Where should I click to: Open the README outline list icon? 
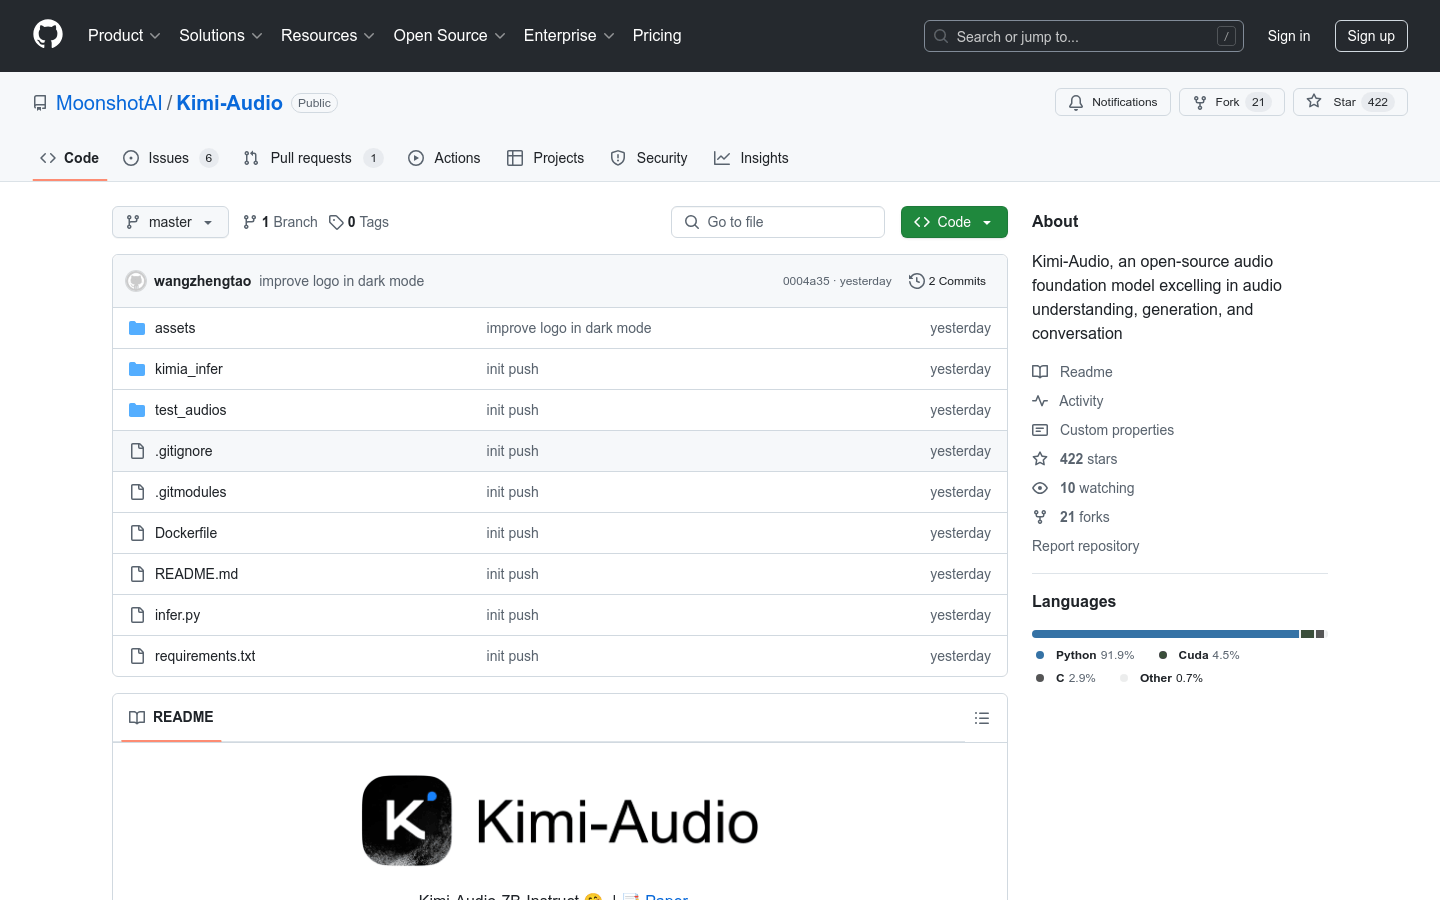[x=982, y=718]
